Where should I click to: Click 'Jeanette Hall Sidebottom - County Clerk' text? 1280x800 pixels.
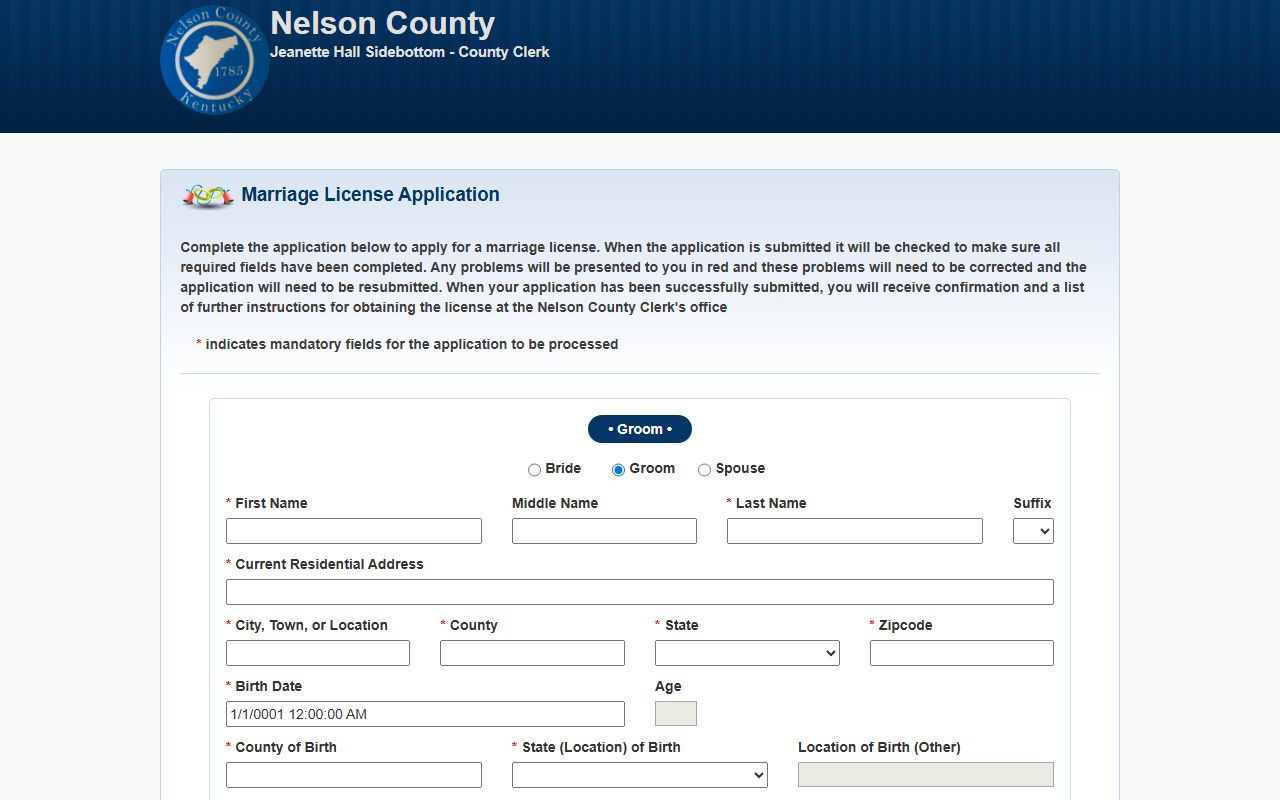click(x=410, y=52)
